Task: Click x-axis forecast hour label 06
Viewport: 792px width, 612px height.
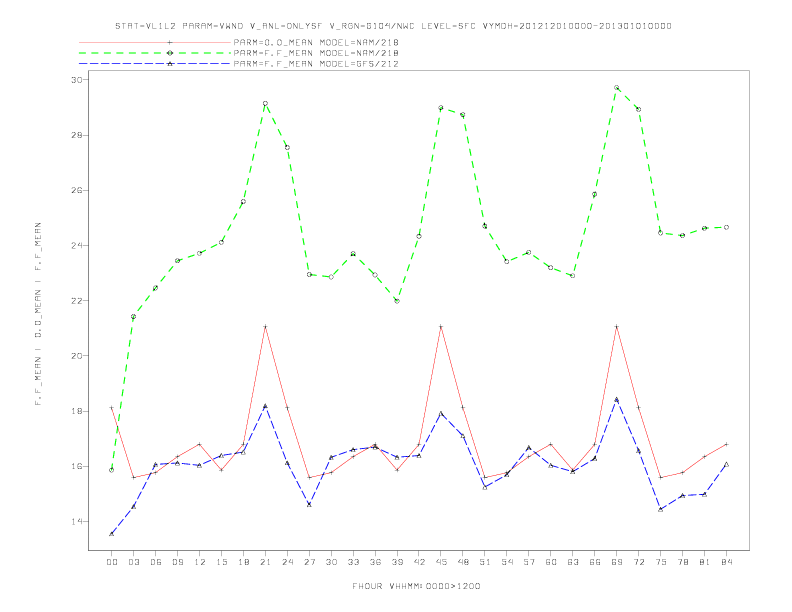Action: point(156,562)
